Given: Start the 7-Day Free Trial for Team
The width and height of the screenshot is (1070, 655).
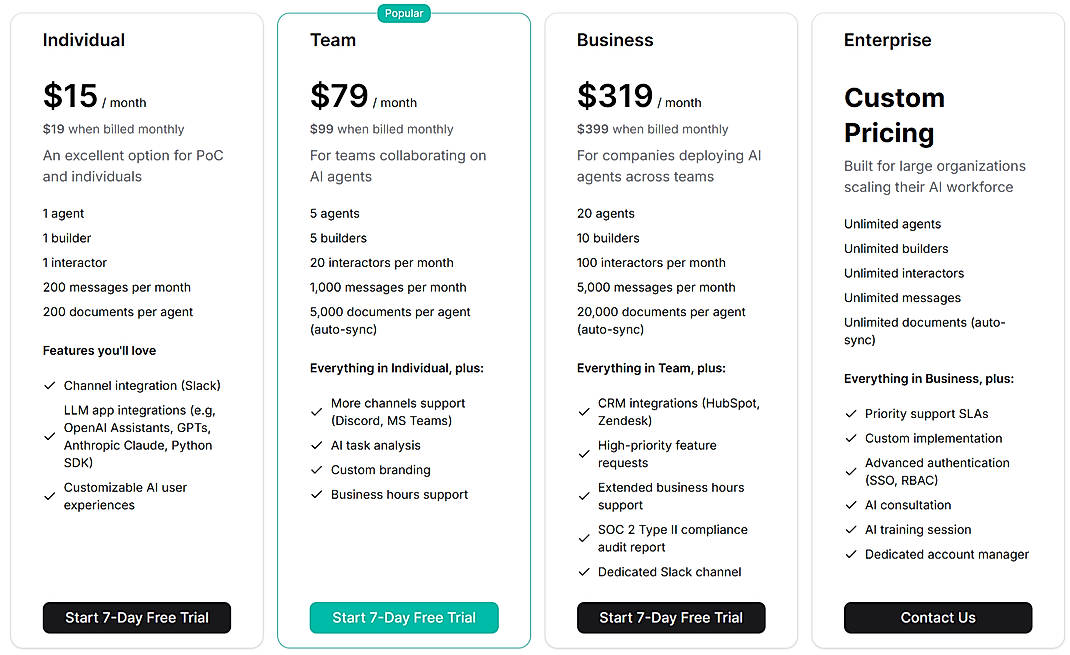Looking at the screenshot, I should [404, 618].
